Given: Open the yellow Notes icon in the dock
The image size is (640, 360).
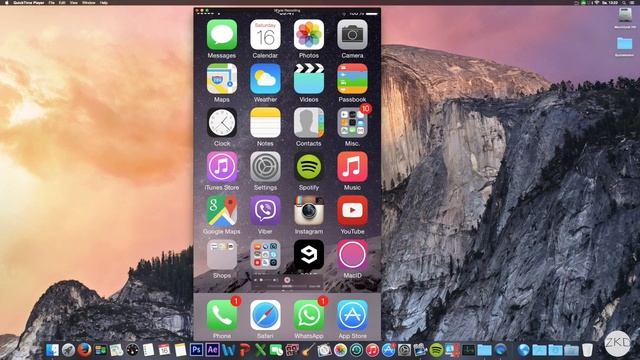Looking at the screenshot, I should coord(180,350).
